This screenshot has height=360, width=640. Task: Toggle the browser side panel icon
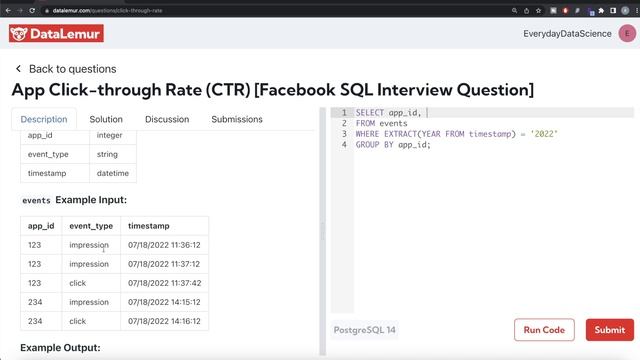tap(613, 11)
